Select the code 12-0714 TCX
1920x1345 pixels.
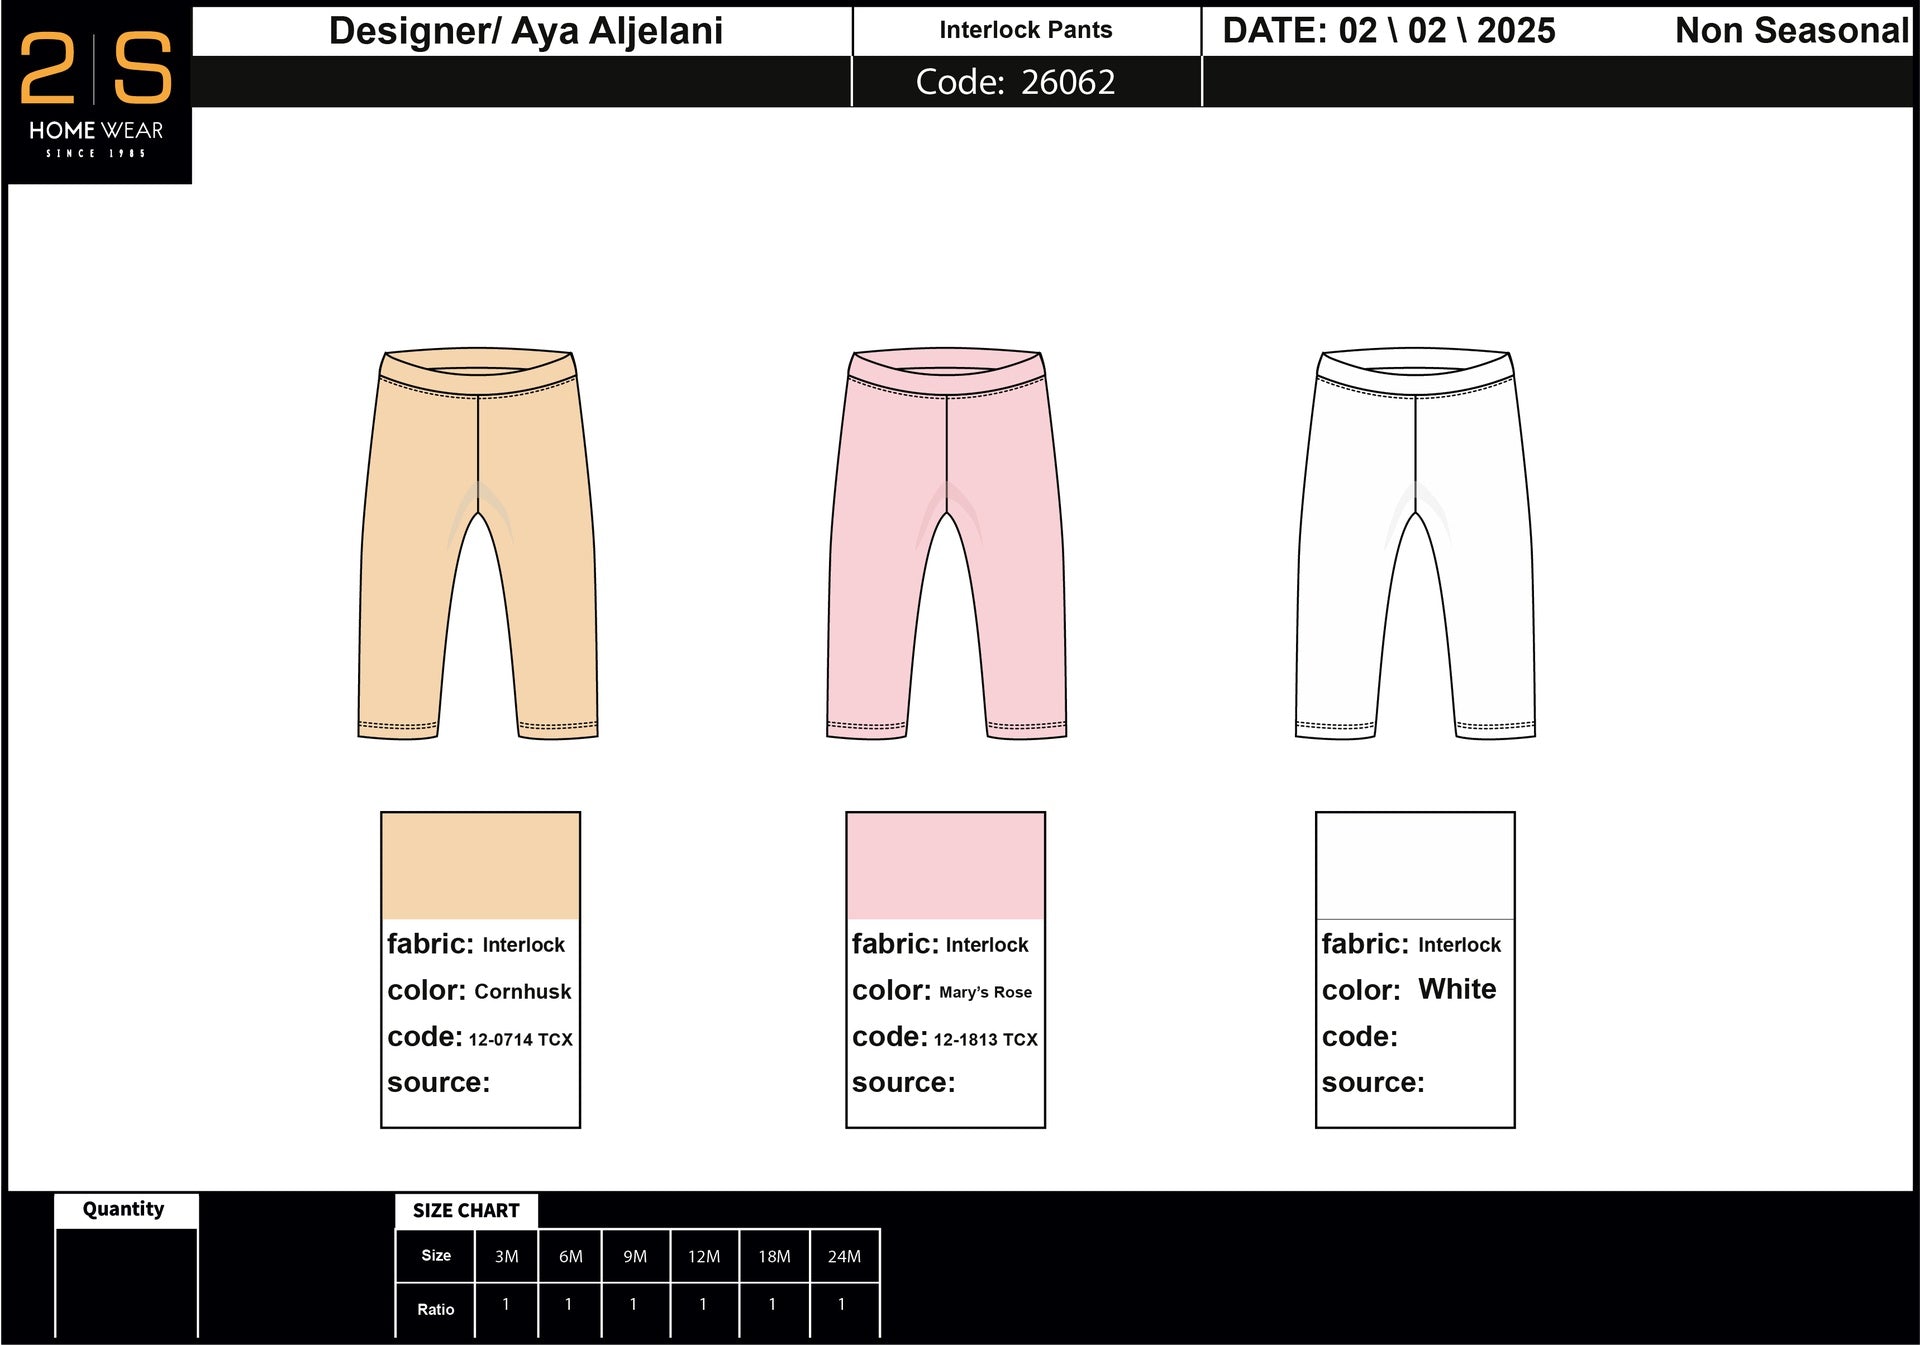point(520,1040)
